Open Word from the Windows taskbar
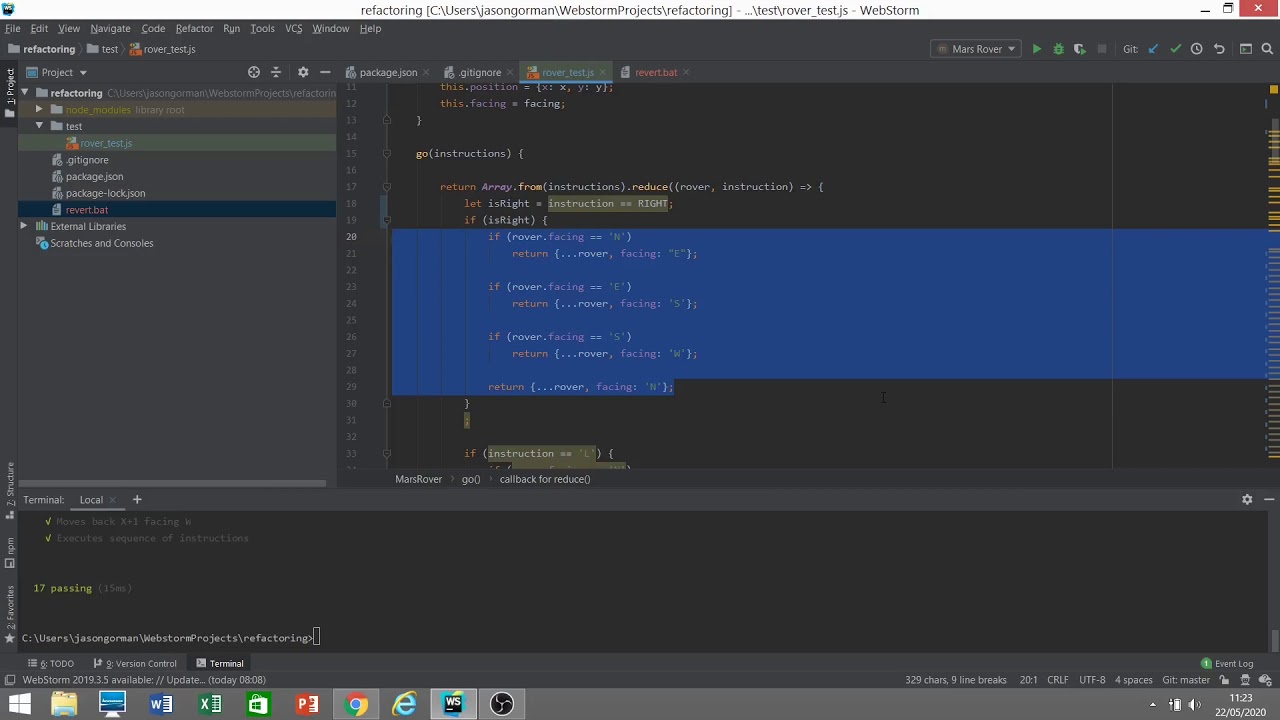Viewport: 1280px width, 720px height. click(161, 704)
